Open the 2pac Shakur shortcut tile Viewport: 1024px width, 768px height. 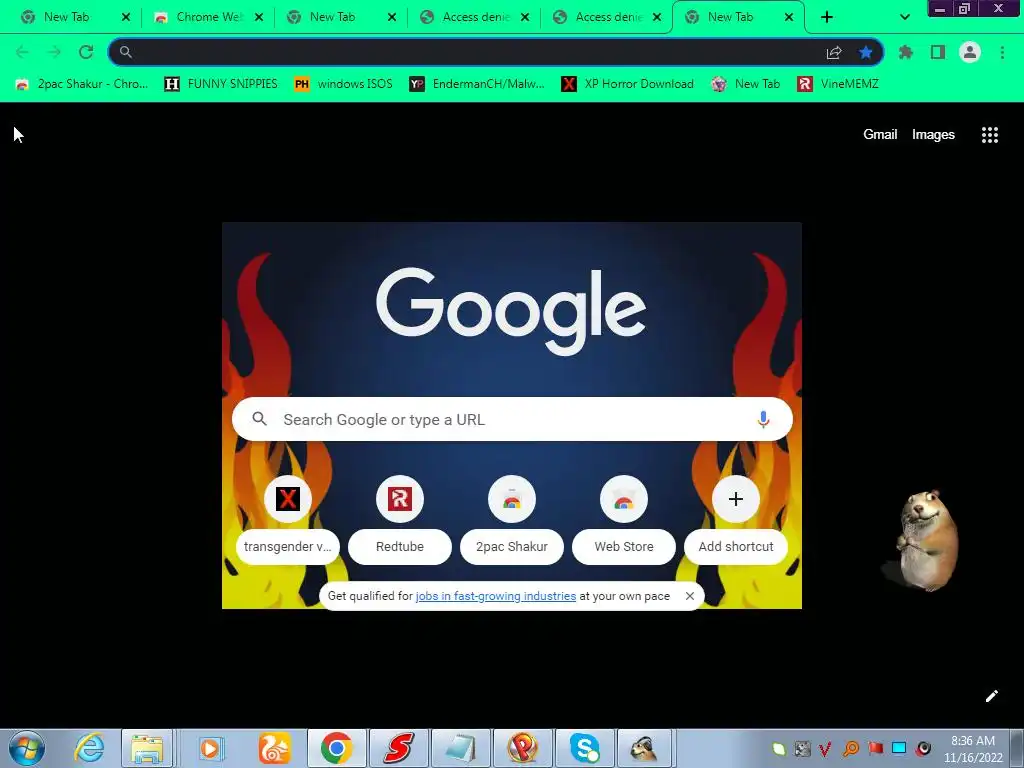click(x=512, y=519)
